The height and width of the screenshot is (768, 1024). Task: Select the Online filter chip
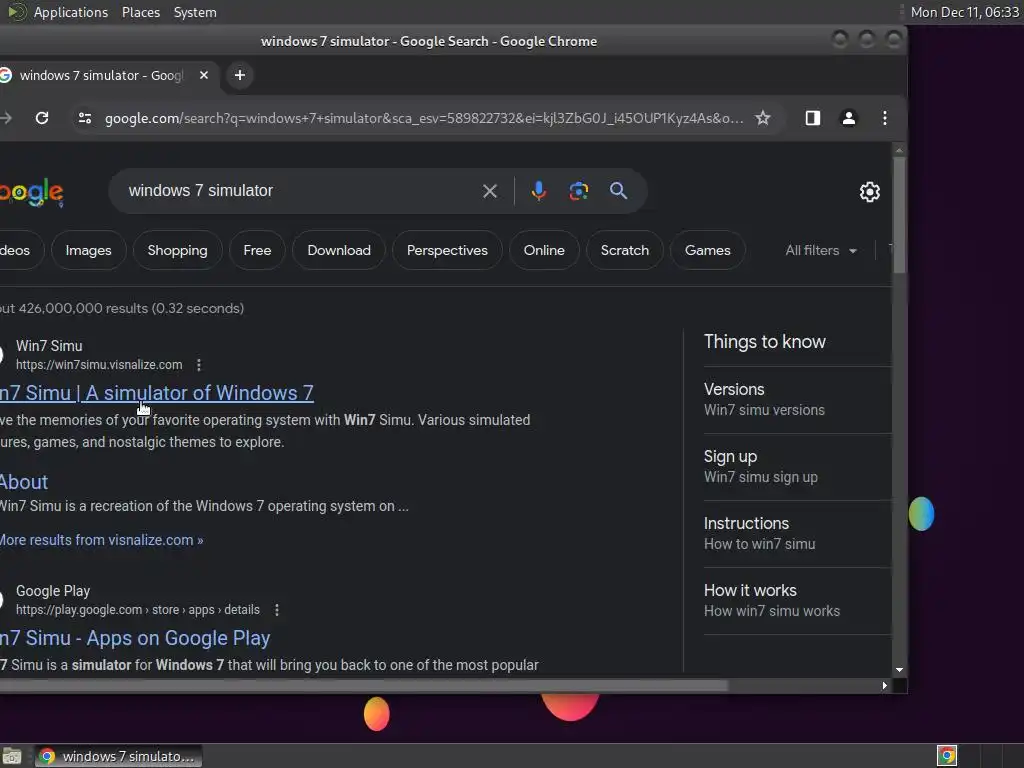544,250
